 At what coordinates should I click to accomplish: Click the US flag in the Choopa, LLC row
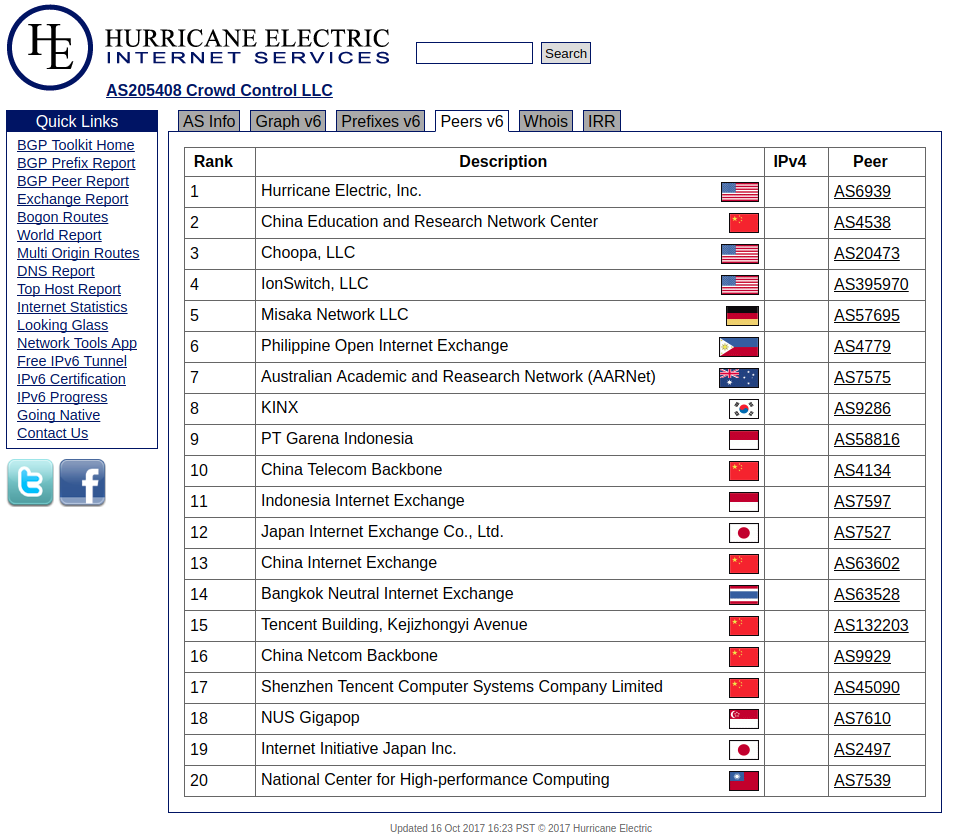pos(740,254)
